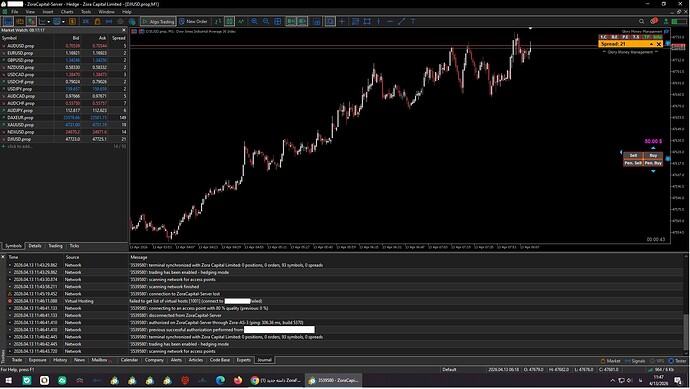Click 'click to add...' symbol field
Image resolution: width=690 pixels, height=389 pixels.
(20, 146)
